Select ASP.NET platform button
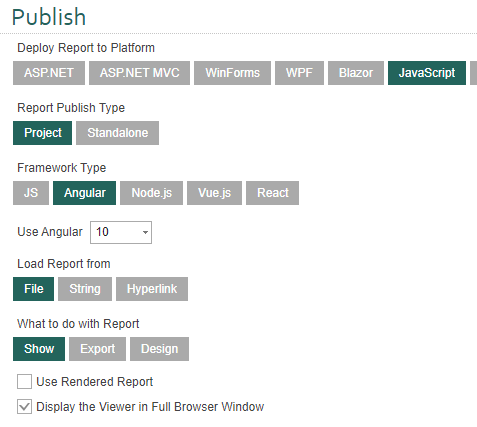The width and height of the screenshot is (477, 427). (x=49, y=73)
